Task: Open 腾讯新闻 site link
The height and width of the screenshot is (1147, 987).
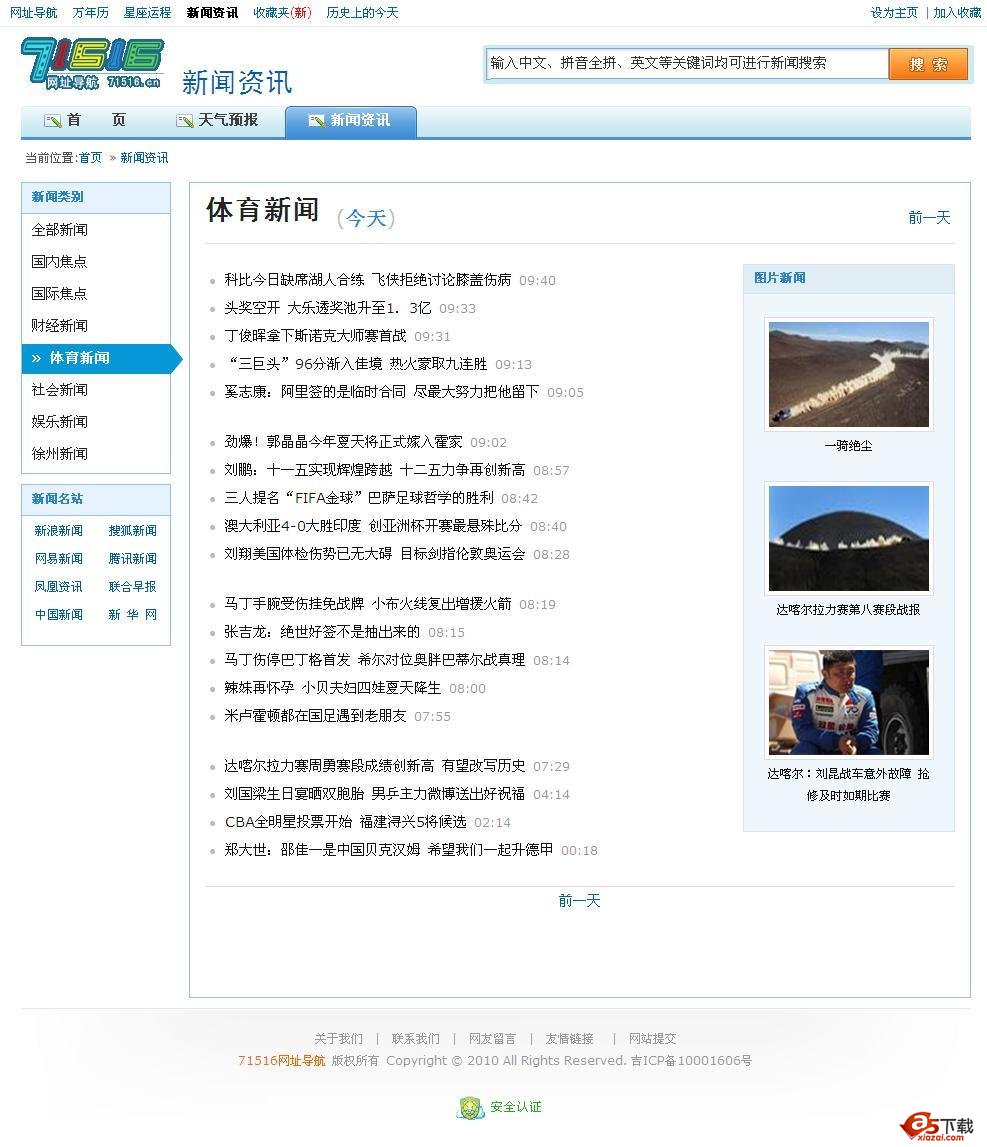Action: 132,558
